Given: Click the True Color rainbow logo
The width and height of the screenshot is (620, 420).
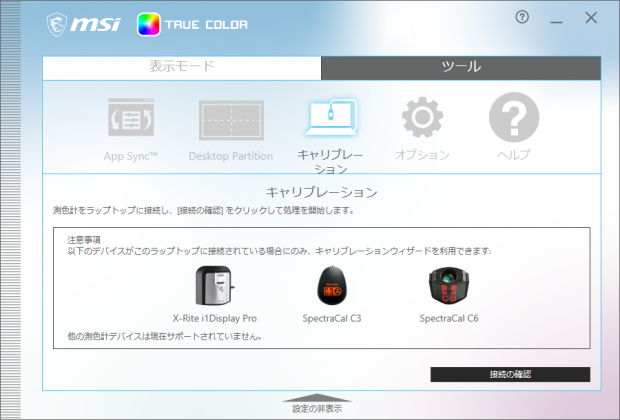Looking at the screenshot, I should coord(149,25).
